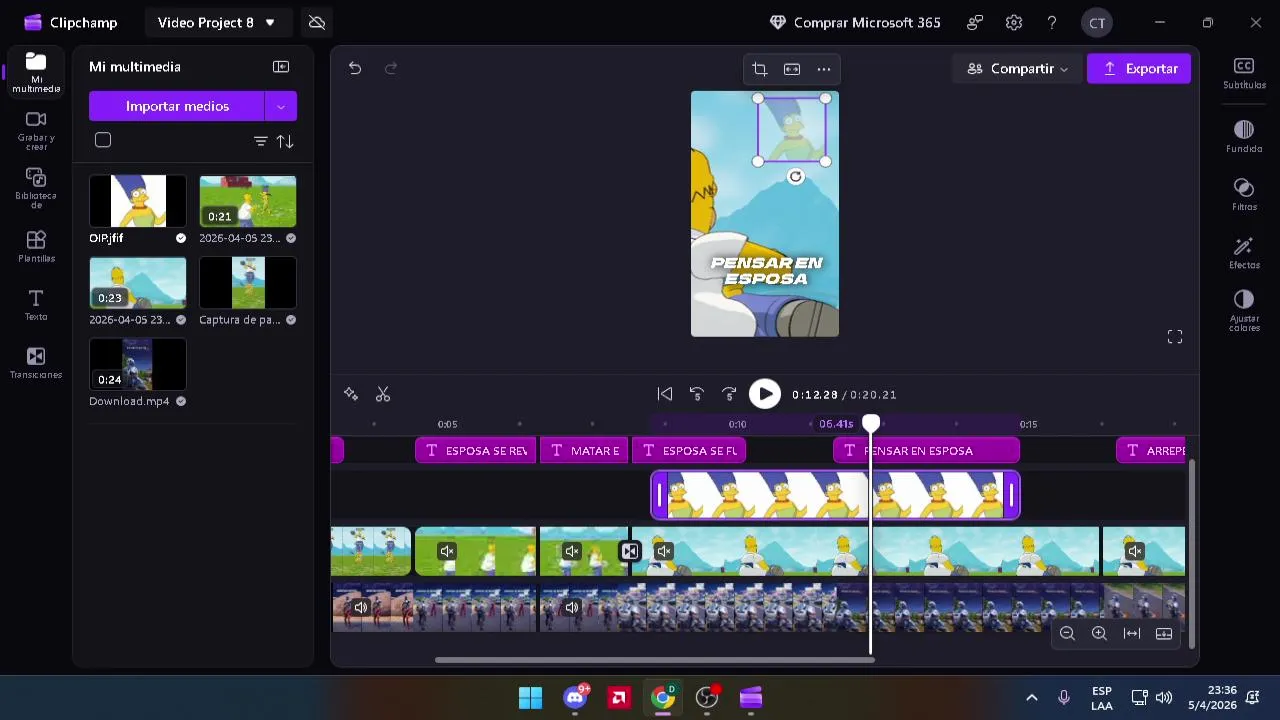The image size is (1280, 720).
Task: Open more options above preview
Action: tap(824, 69)
